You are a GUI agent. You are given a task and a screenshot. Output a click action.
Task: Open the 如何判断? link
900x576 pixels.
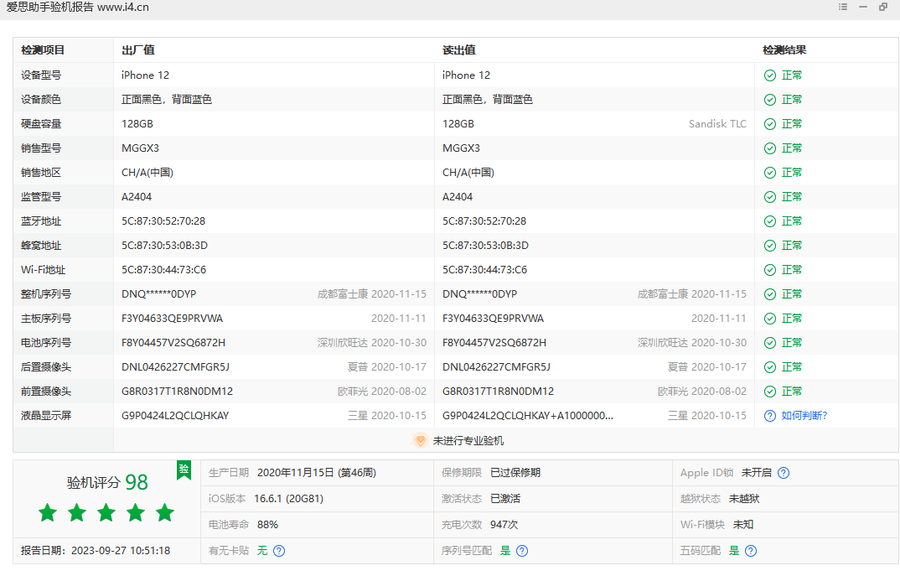tap(804, 416)
